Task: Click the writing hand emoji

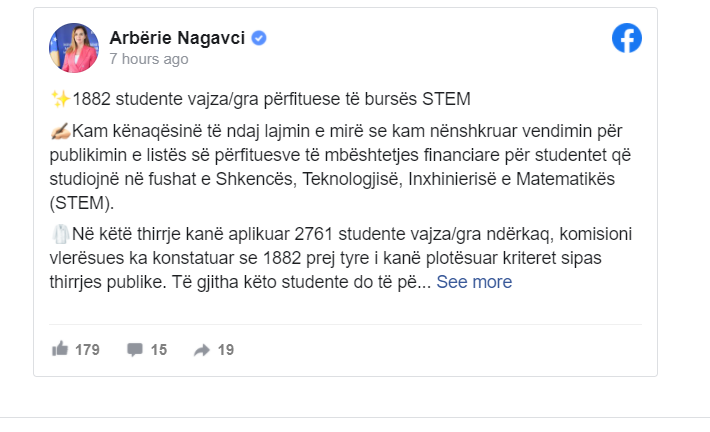Action: (x=60, y=131)
